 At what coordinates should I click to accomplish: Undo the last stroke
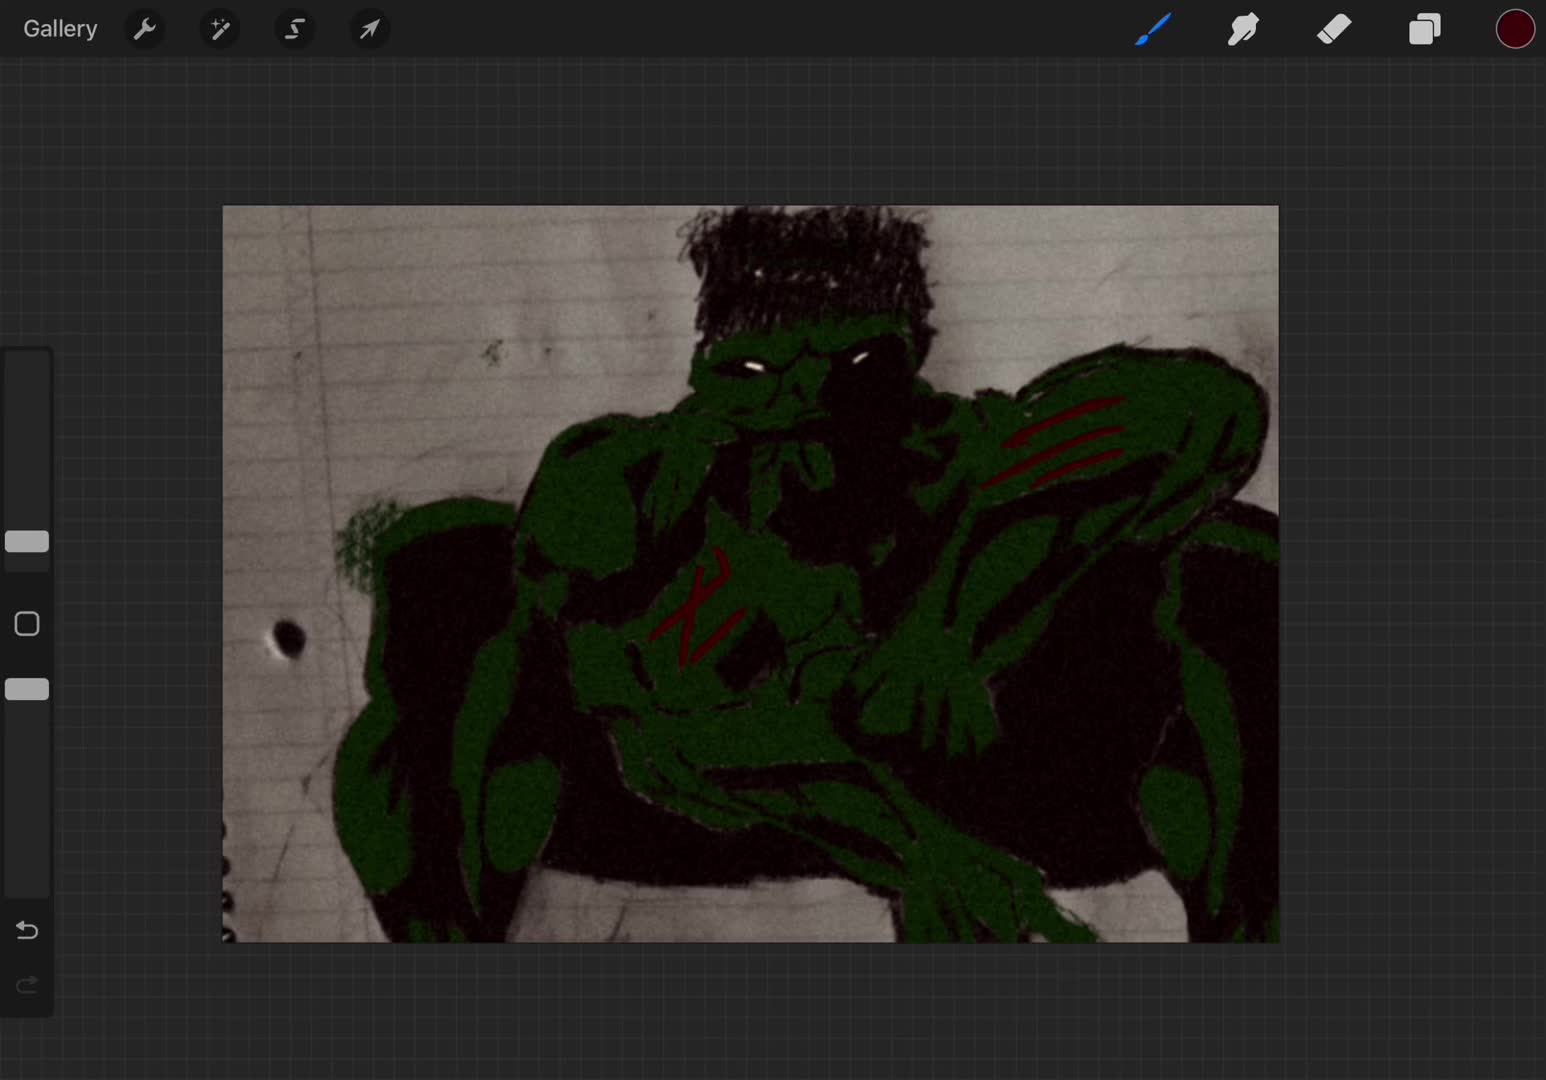click(x=27, y=931)
